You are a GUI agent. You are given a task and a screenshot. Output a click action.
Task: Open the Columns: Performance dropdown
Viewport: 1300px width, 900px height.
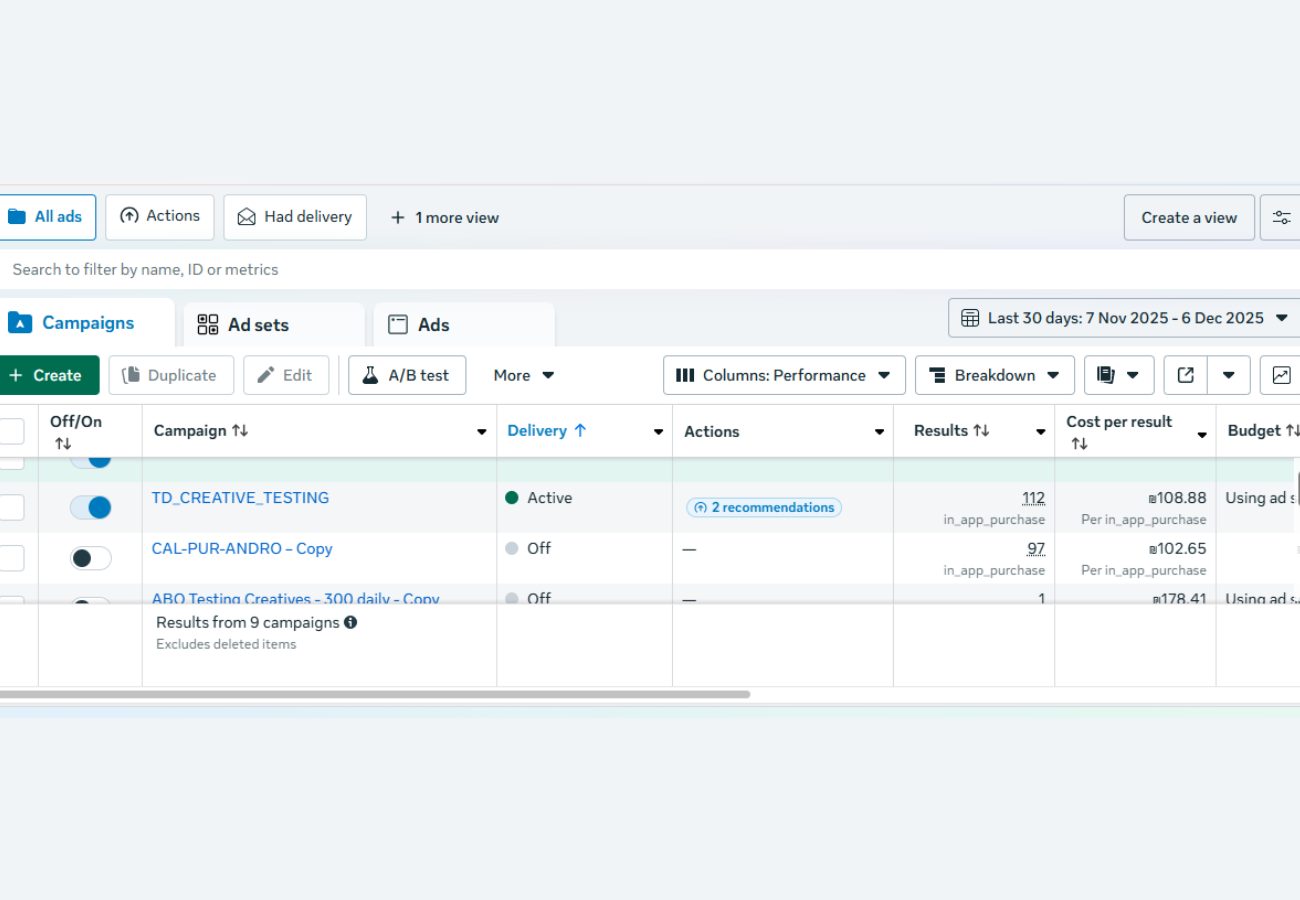tap(784, 375)
